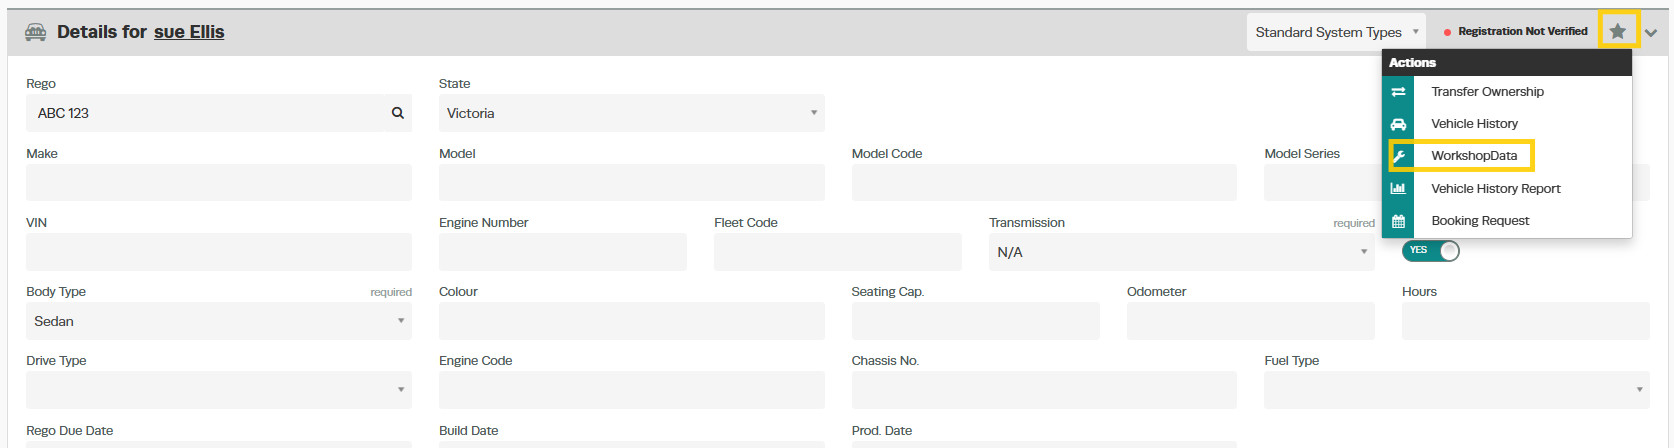Image resolution: width=1674 pixels, height=448 pixels.
Task: Click the Transfer Ownership arrows icon
Action: (1398, 92)
